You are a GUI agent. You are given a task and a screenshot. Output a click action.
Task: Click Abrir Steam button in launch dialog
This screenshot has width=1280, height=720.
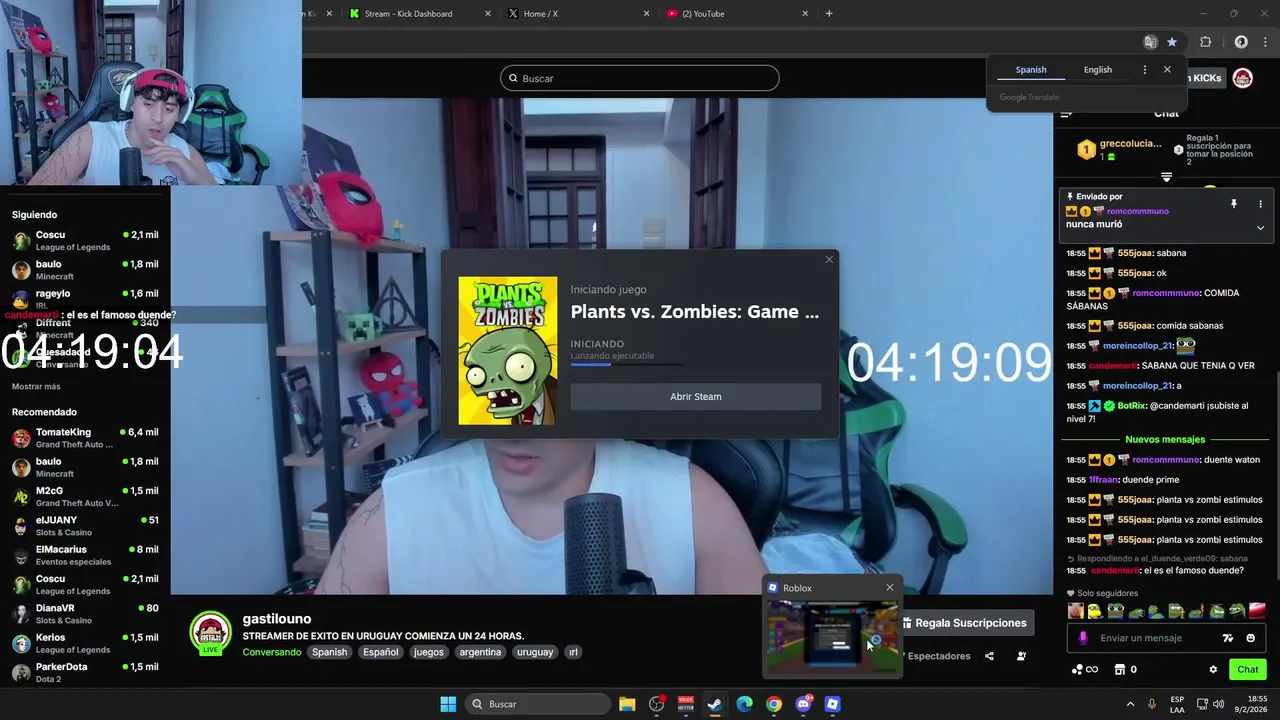tap(696, 397)
